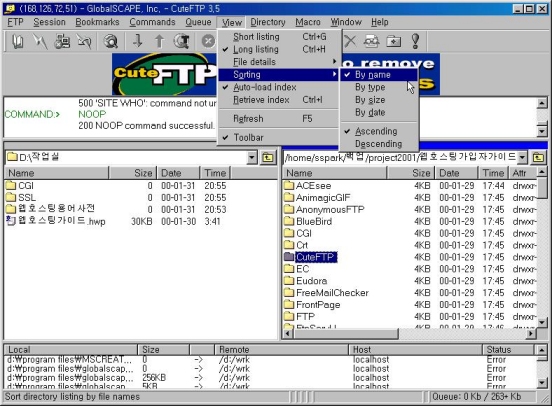The image size is (552, 406).
Task: Open the remote path dropdown arrow
Action: pos(522,157)
